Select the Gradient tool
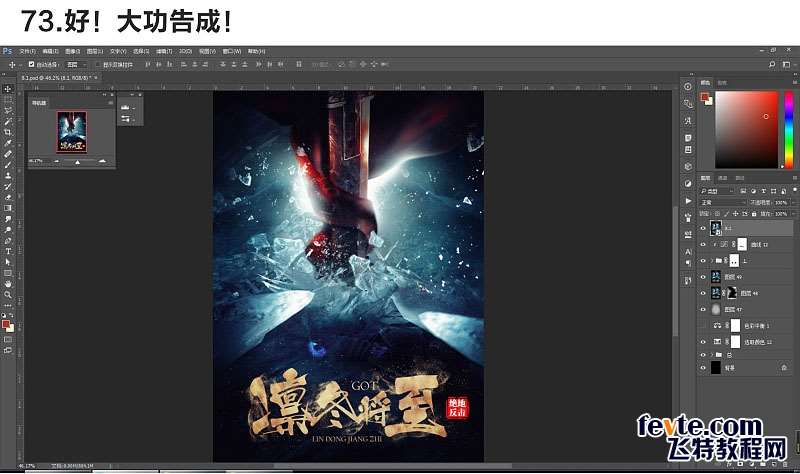This screenshot has width=800, height=474. [8, 208]
